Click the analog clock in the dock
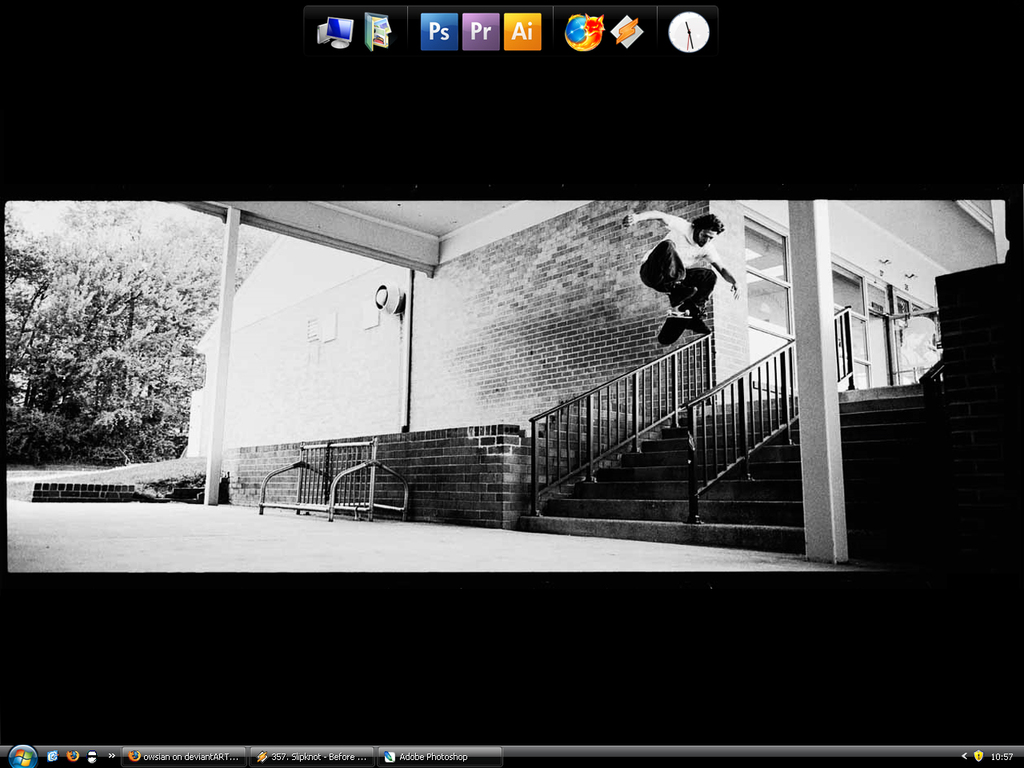 coord(688,31)
